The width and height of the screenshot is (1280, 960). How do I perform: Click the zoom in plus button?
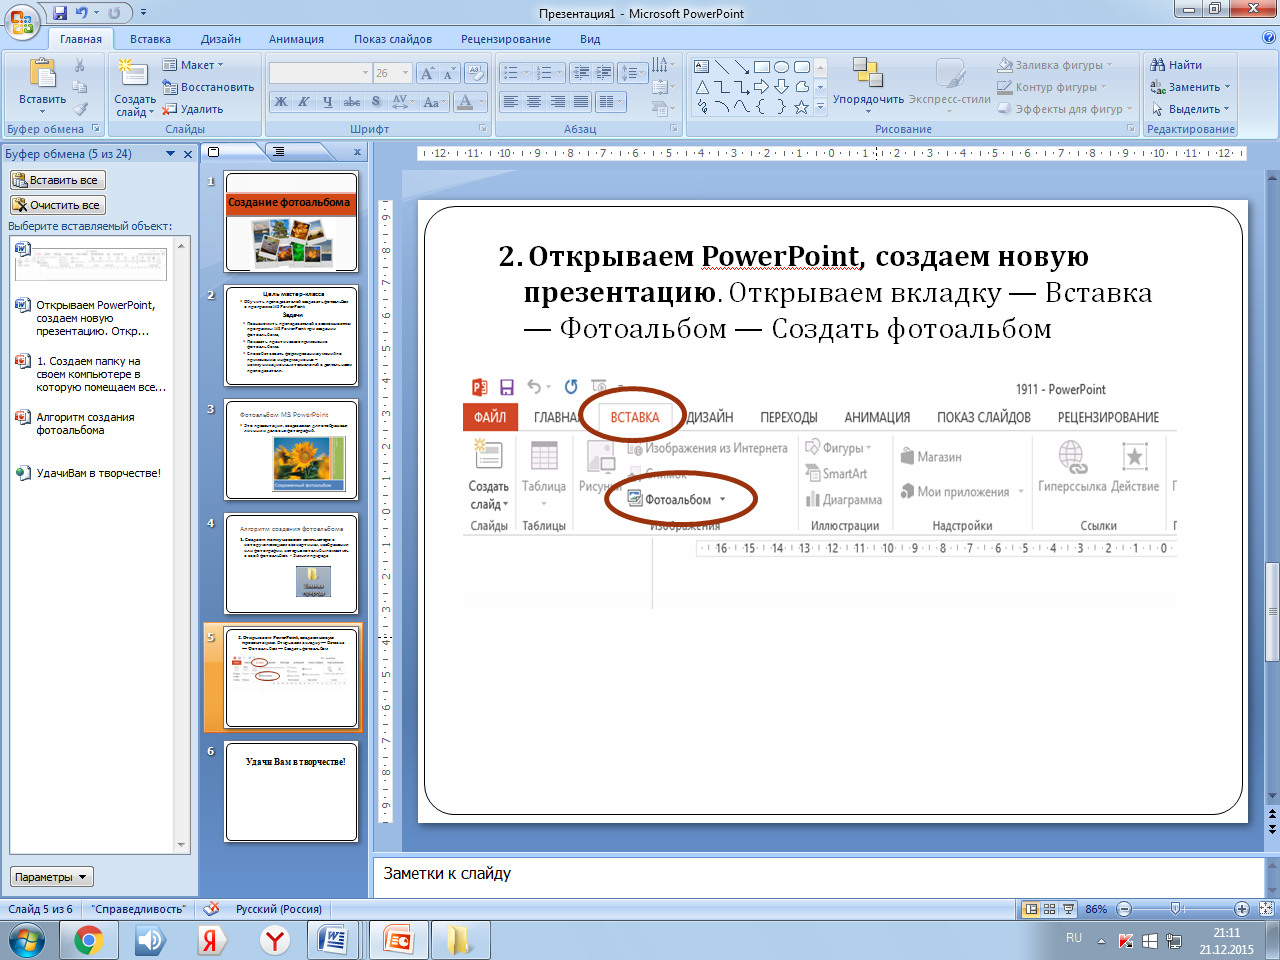coord(1241,909)
